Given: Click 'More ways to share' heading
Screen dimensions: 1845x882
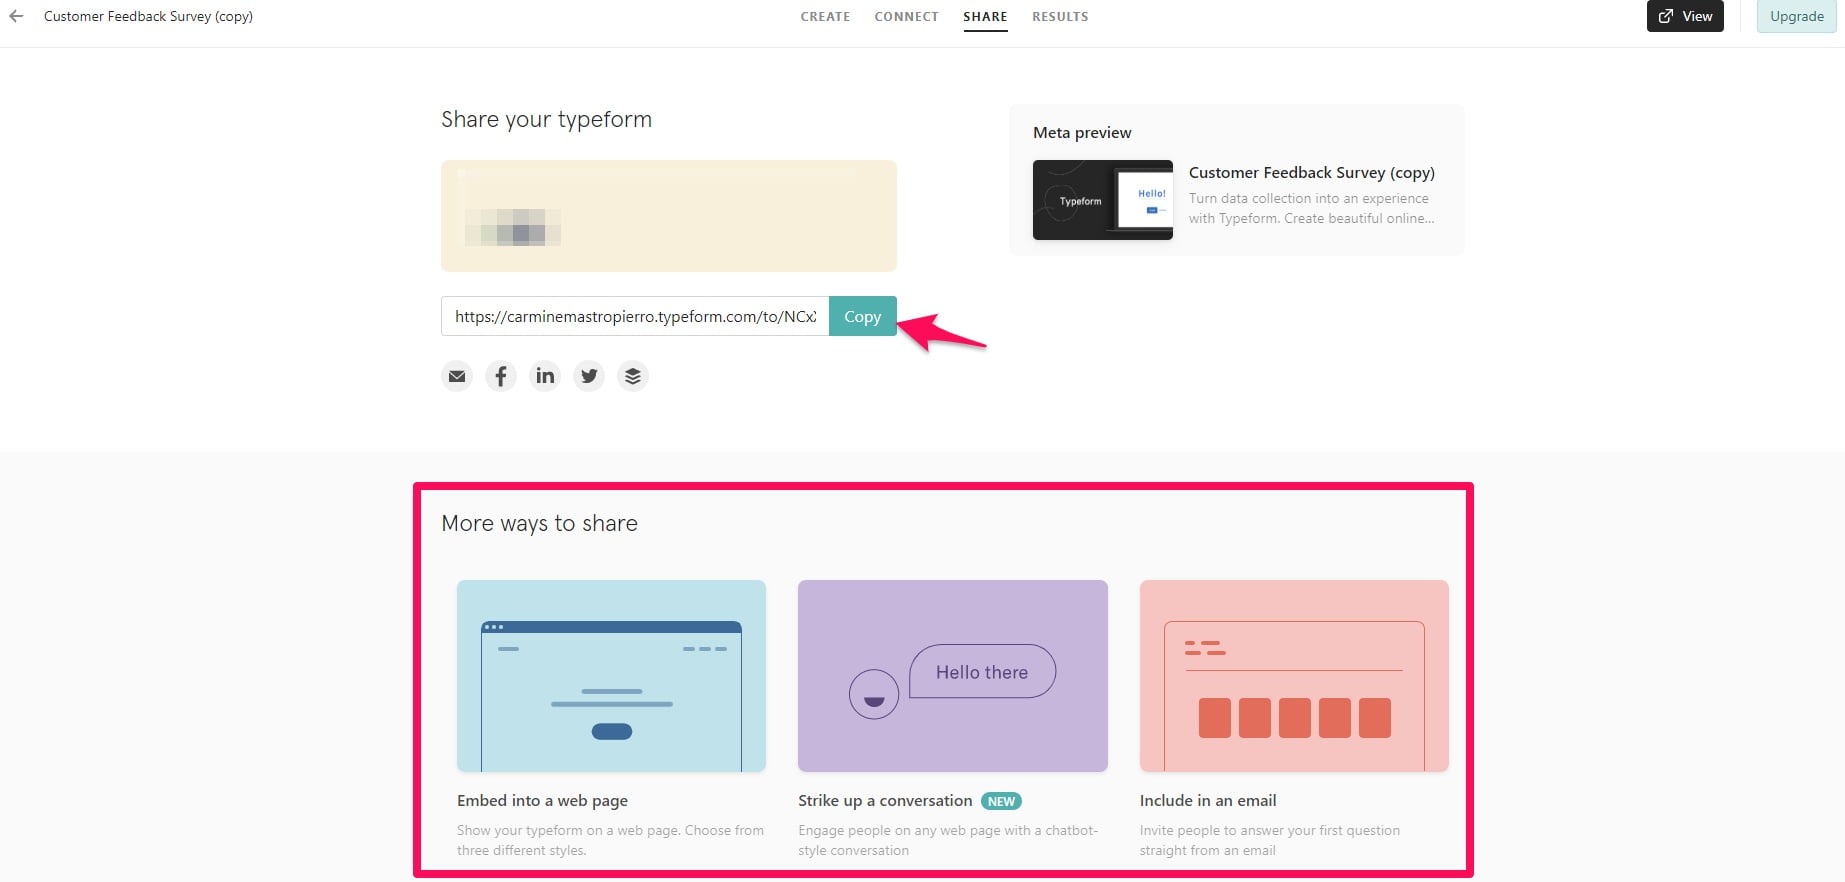Looking at the screenshot, I should 539,523.
